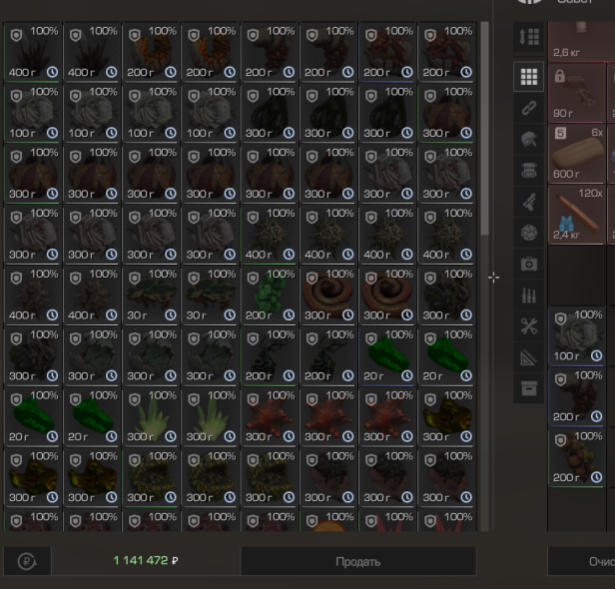Filter by ammunition bullets icon
This screenshot has width=615, height=589.
tap(529, 295)
